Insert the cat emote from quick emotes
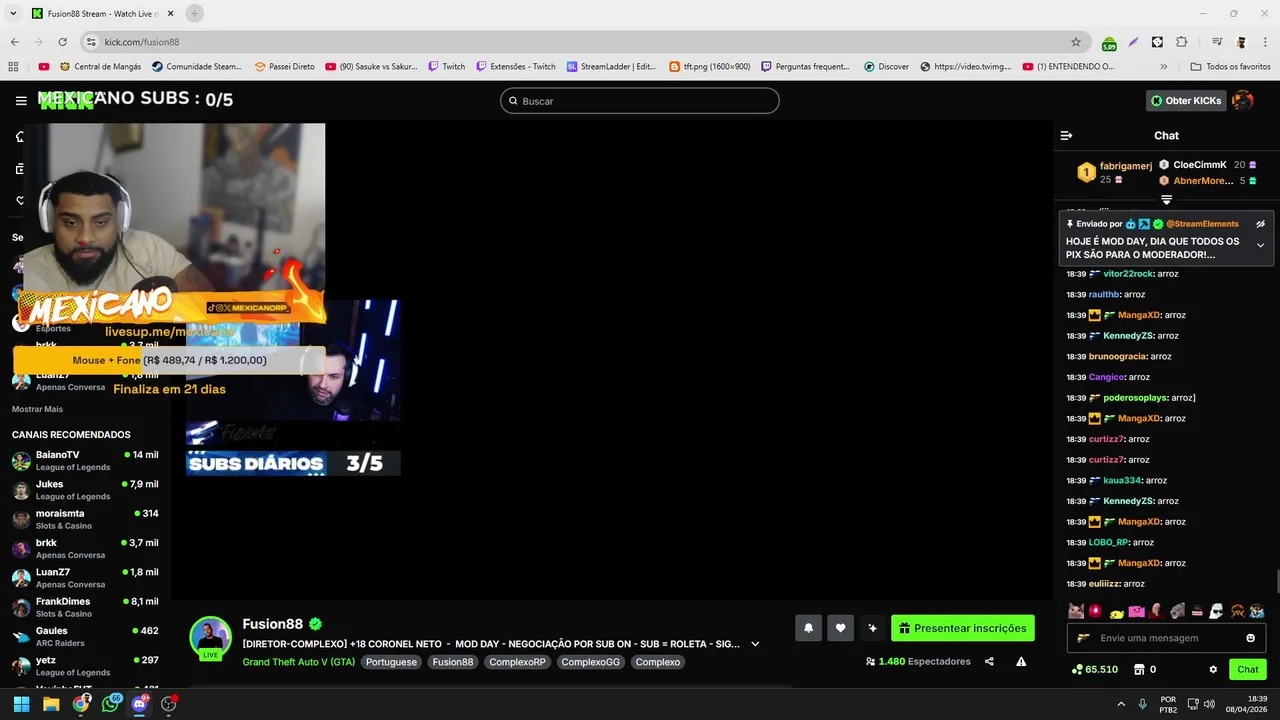The image size is (1280, 720). click(1076, 611)
